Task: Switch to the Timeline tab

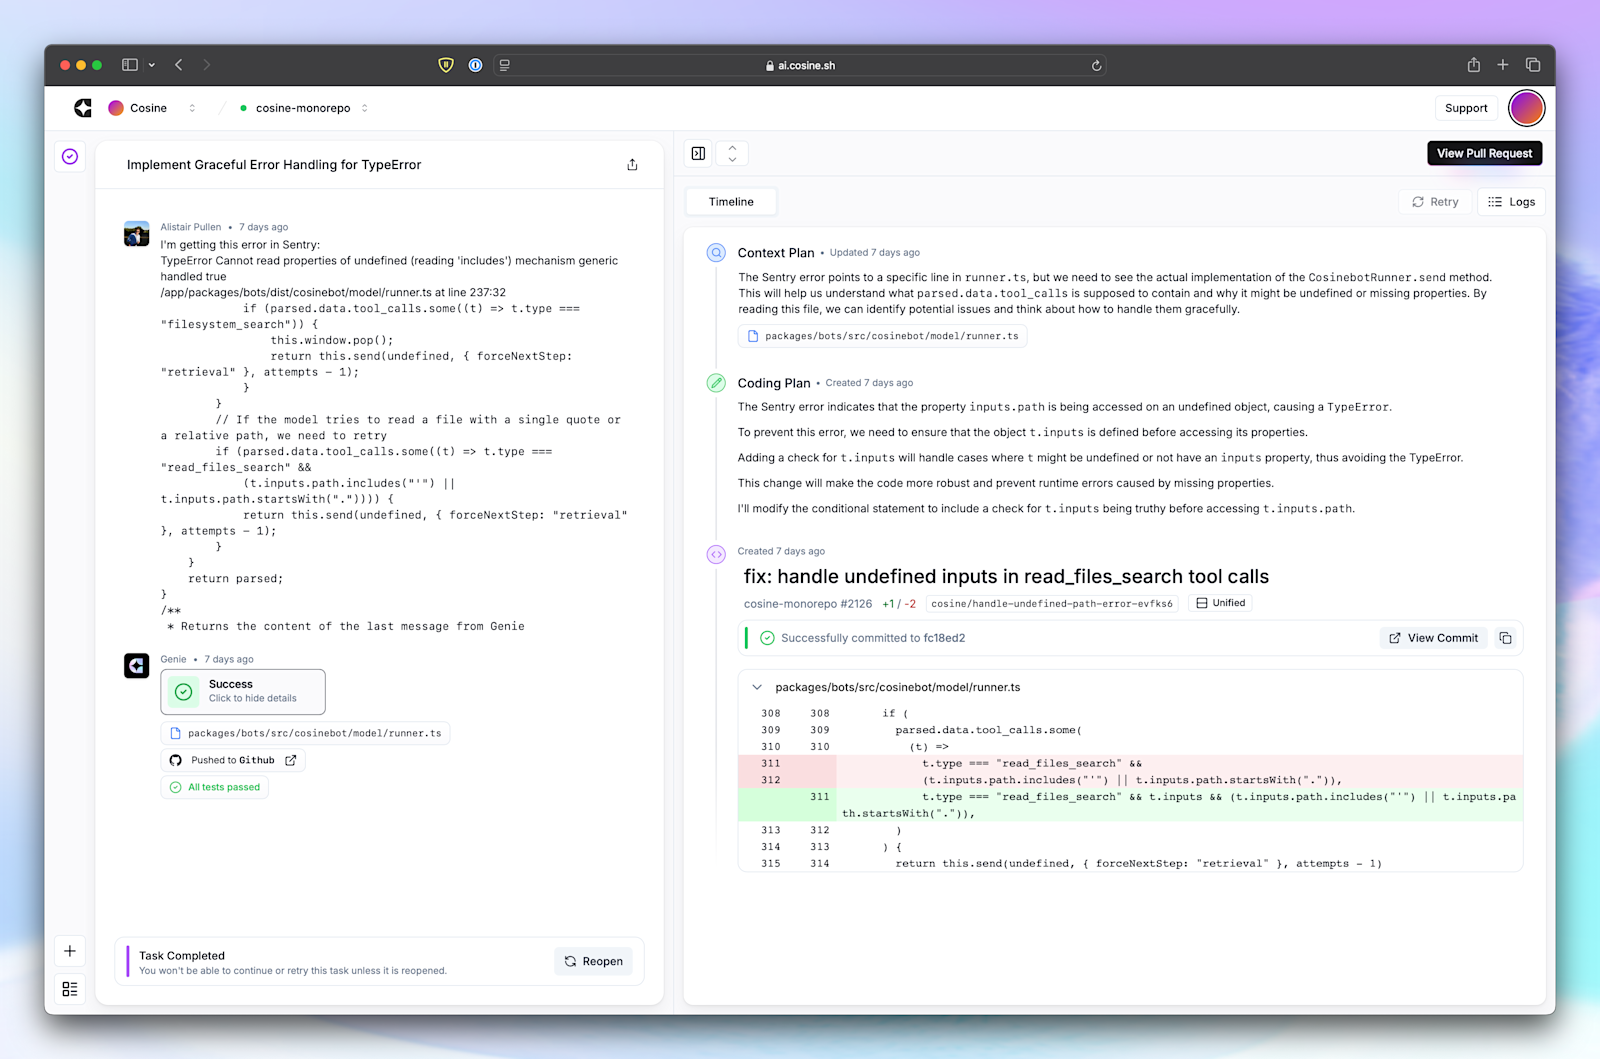Action: click(x=730, y=201)
